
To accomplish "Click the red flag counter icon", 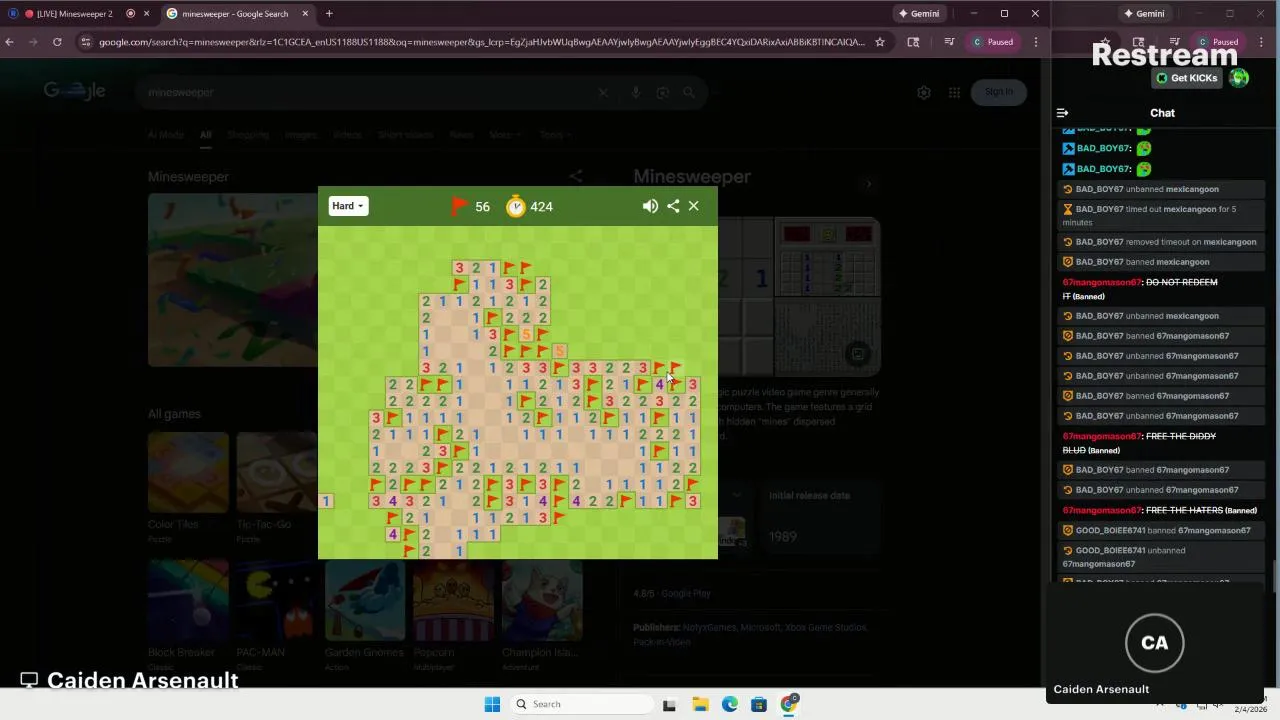I will pyautogui.click(x=459, y=206).
